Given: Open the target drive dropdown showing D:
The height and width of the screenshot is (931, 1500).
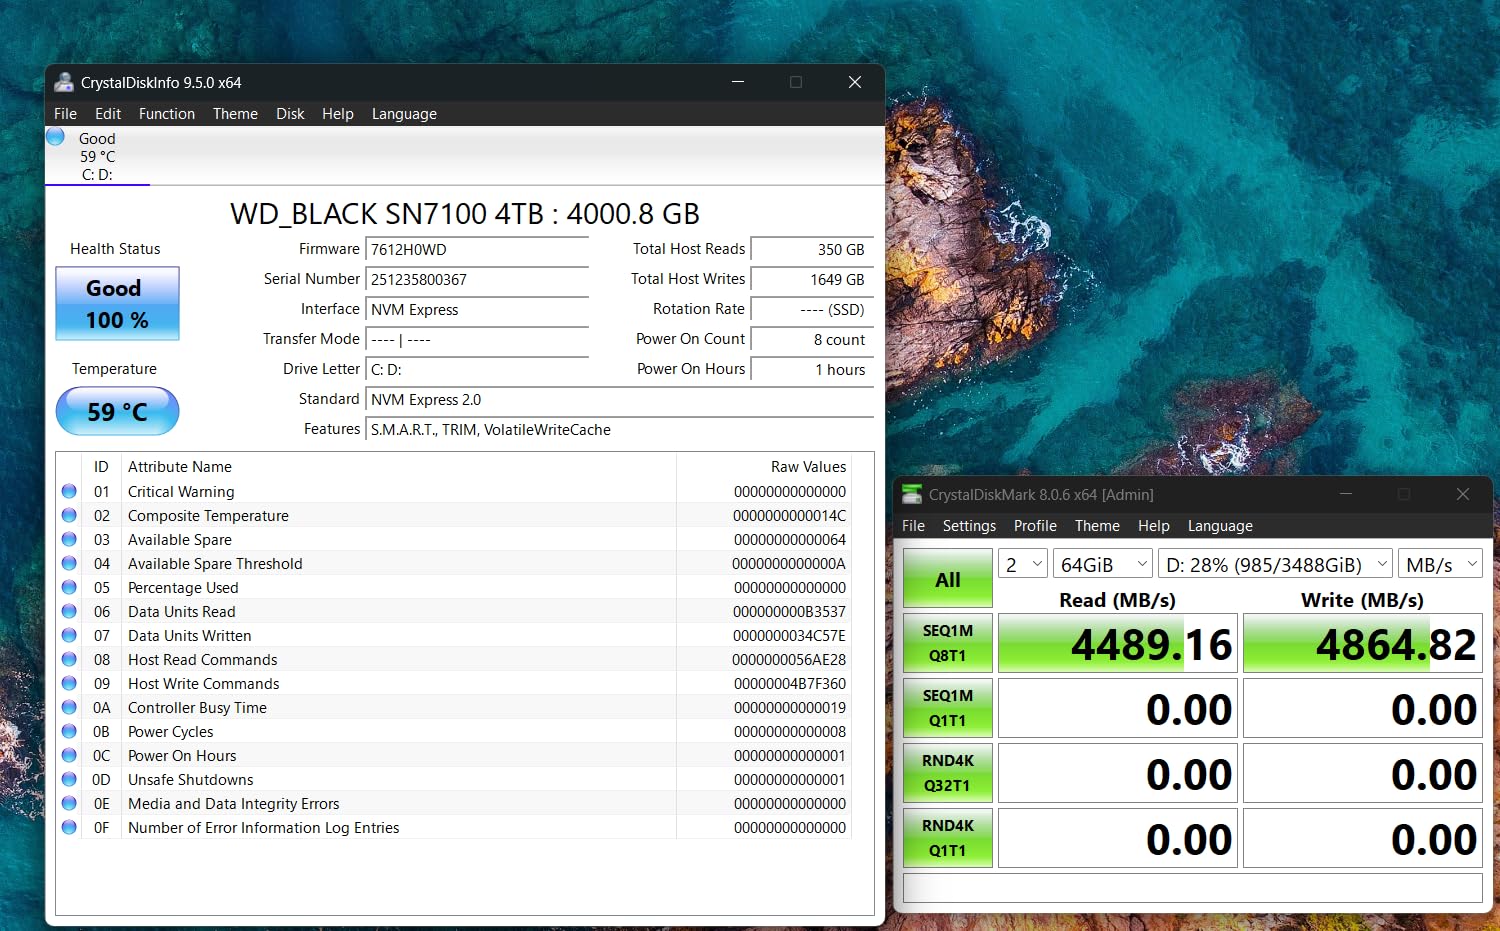Looking at the screenshot, I should 1275,563.
